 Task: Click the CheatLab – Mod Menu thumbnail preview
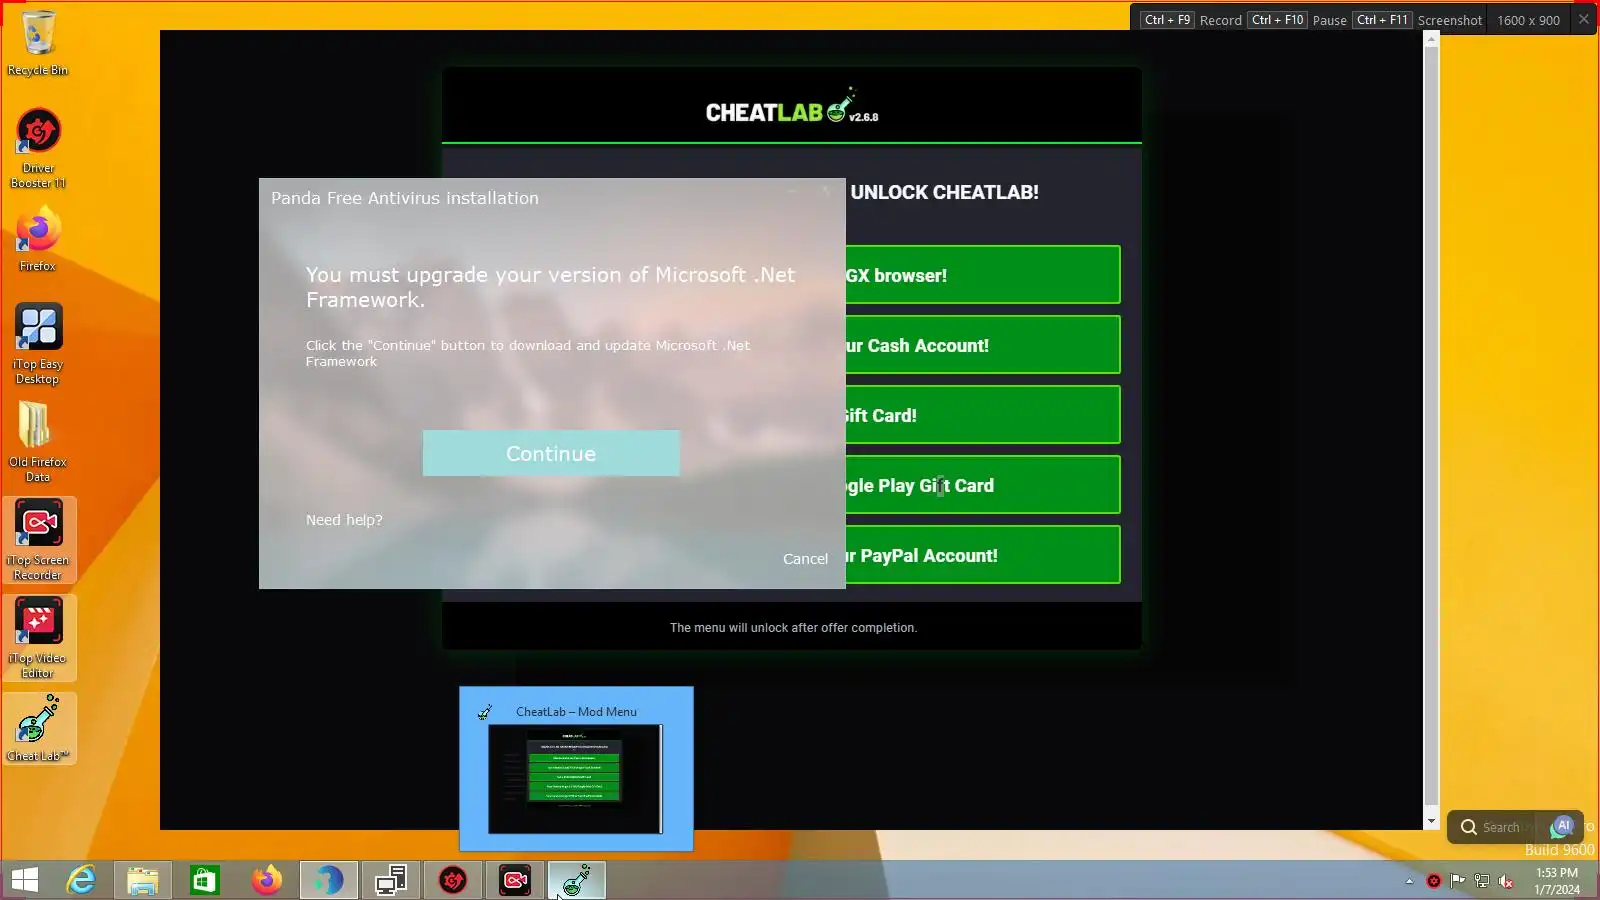pyautogui.click(x=576, y=769)
